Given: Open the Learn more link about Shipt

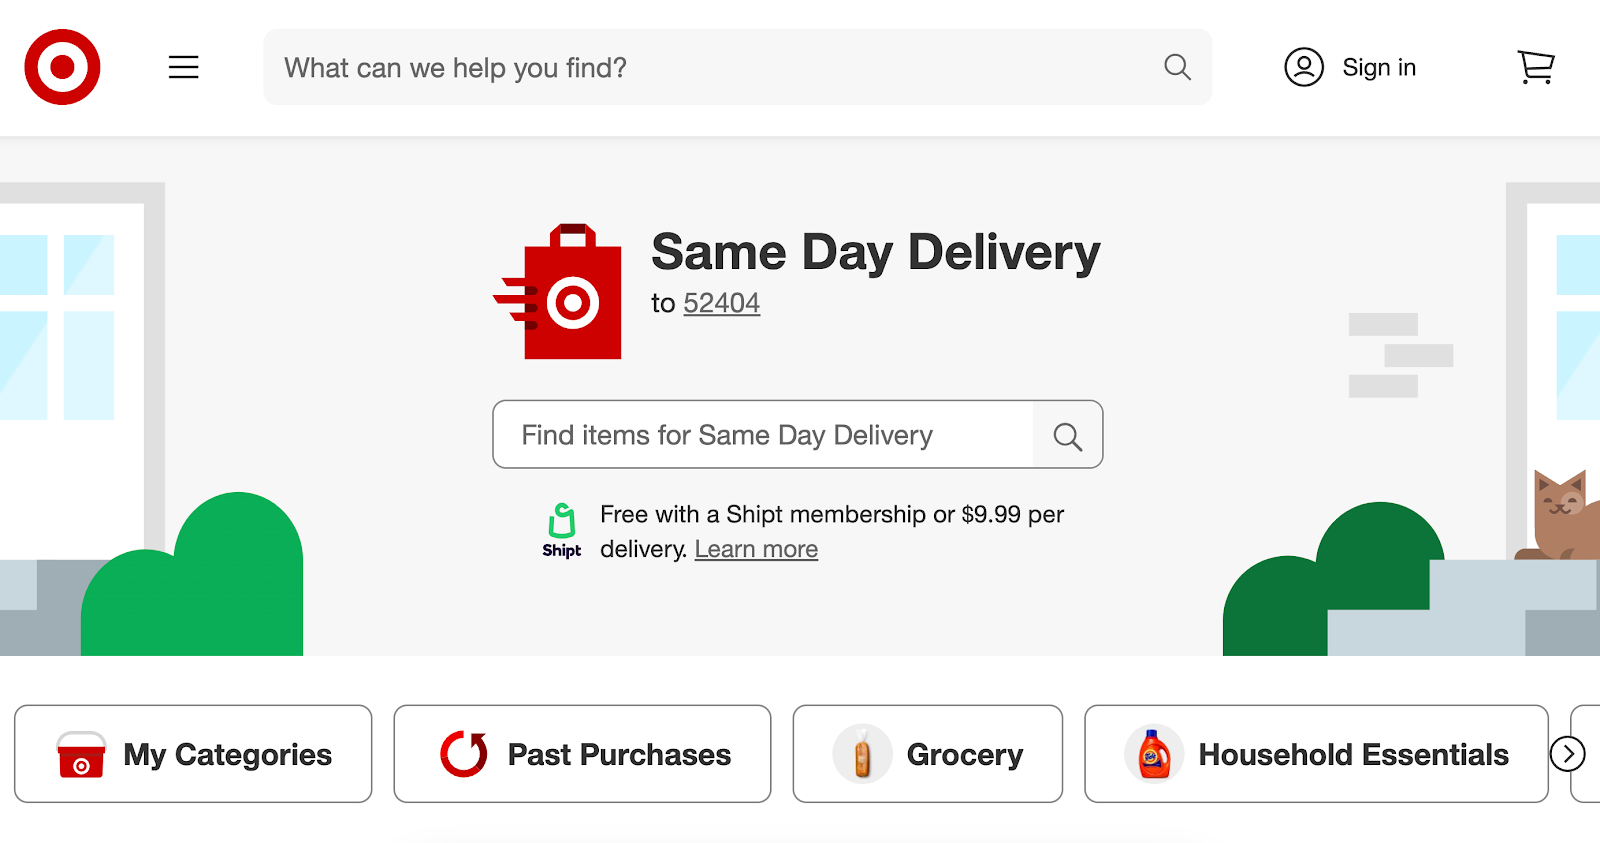Looking at the screenshot, I should (x=756, y=548).
